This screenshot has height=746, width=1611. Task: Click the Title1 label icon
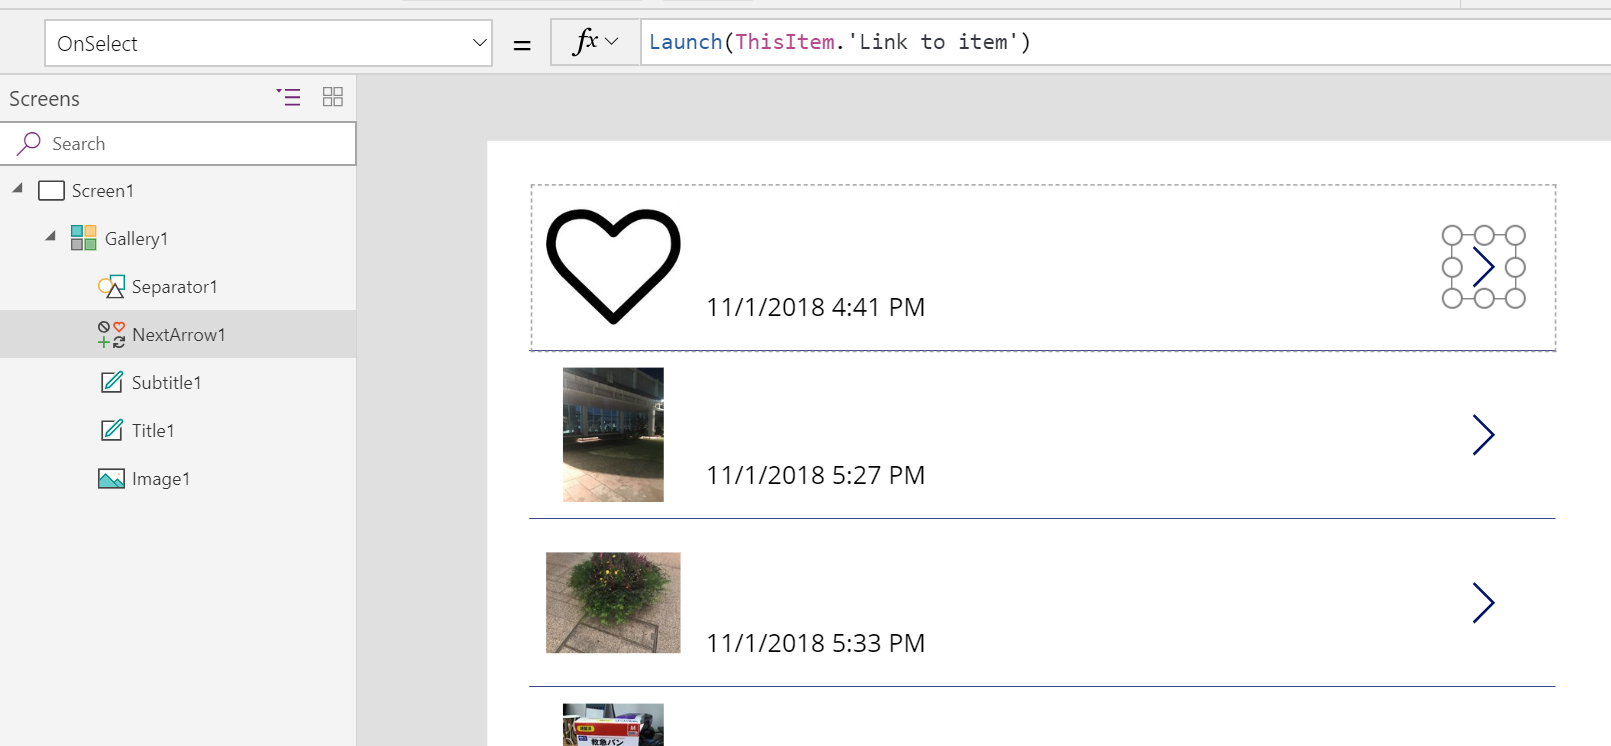(x=112, y=430)
